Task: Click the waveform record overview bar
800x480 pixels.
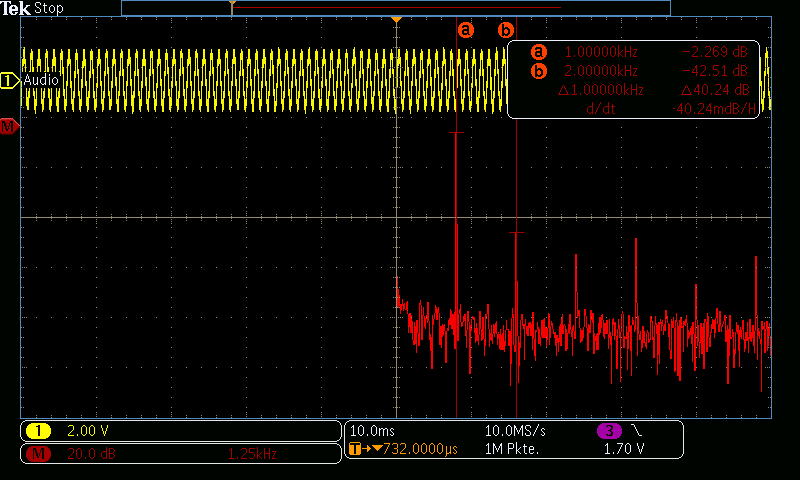Action: [x=396, y=8]
